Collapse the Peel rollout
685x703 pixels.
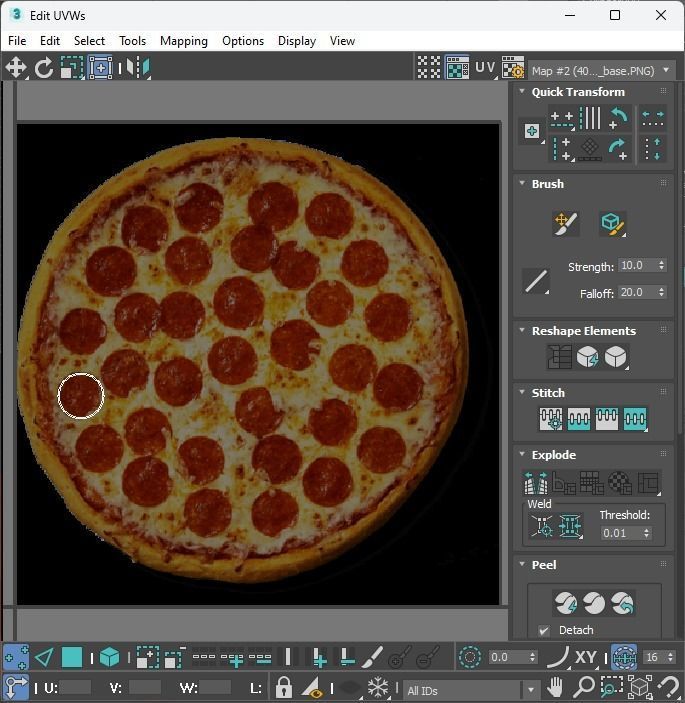(x=522, y=564)
